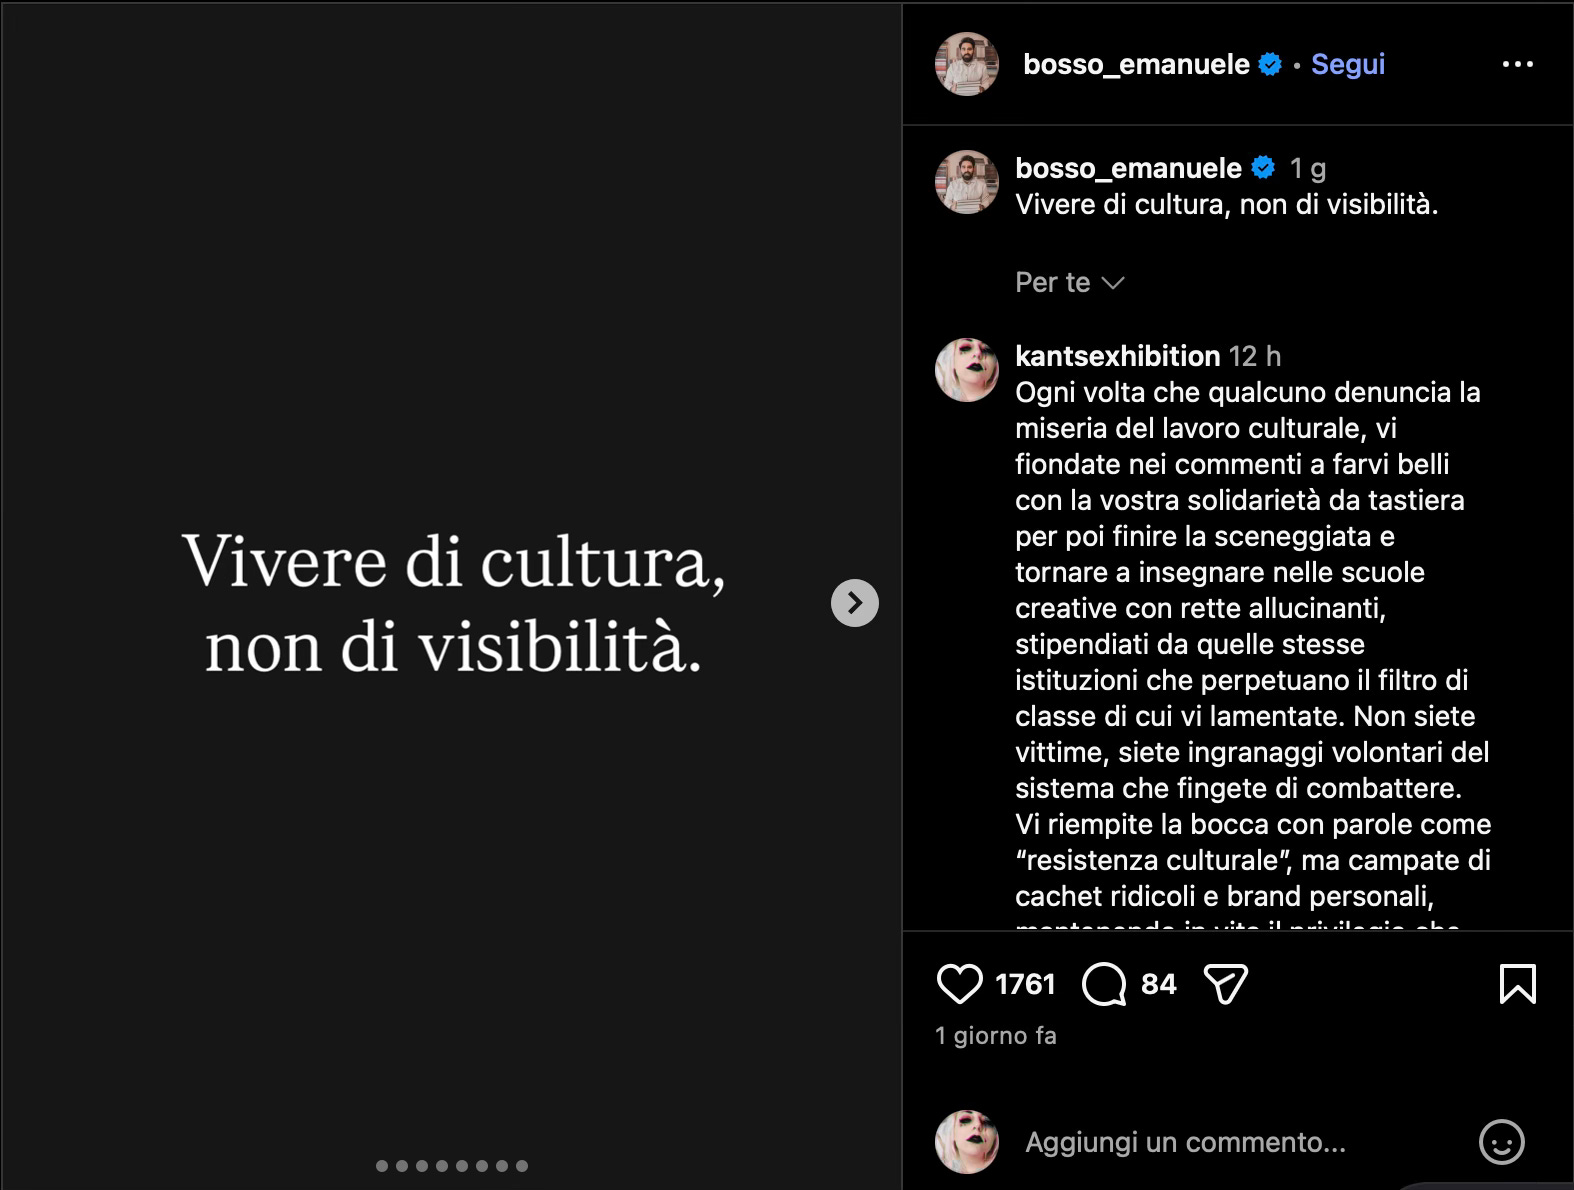Screen dimensions: 1574x1190
Task: Open bosso_emanuele profile from header username
Action: pyautogui.click(x=1136, y=64)
